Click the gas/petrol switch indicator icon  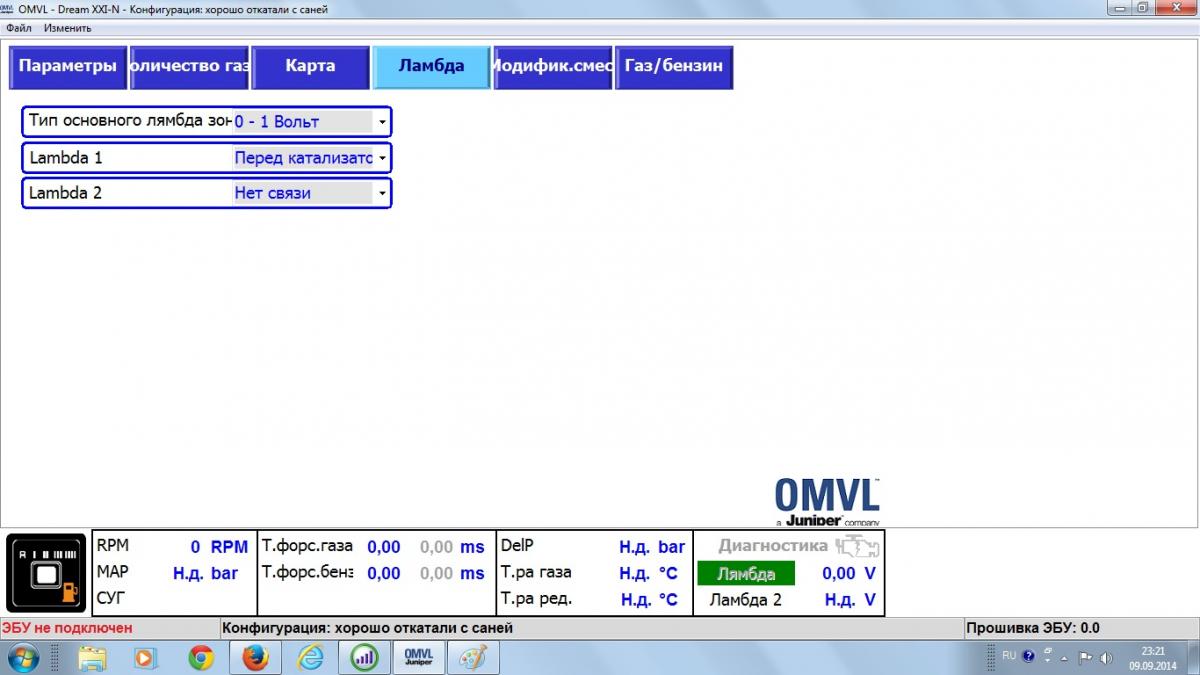click(47, 573)
